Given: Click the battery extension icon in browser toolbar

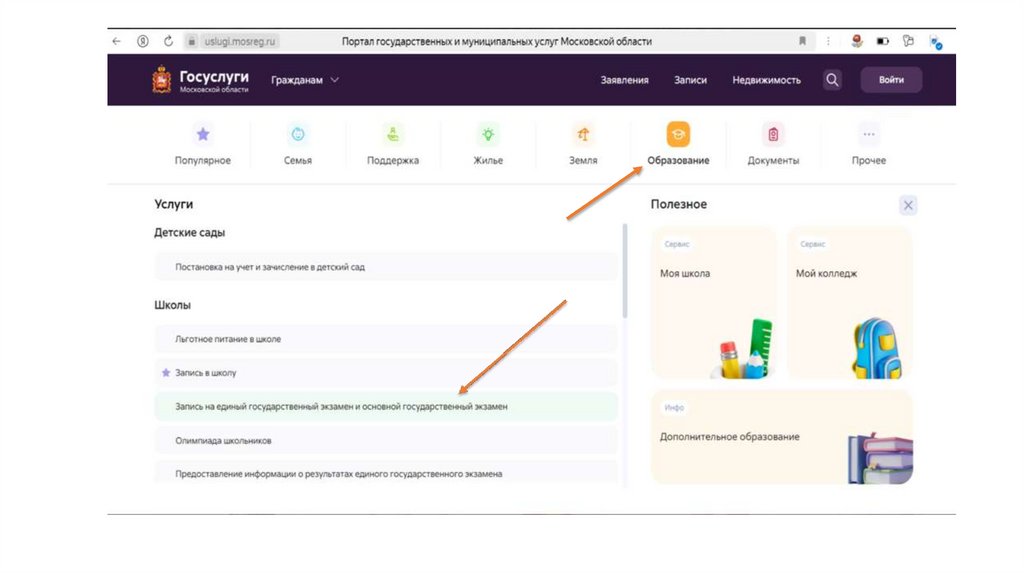Looking at the screenshot, I should pos(883,41).
